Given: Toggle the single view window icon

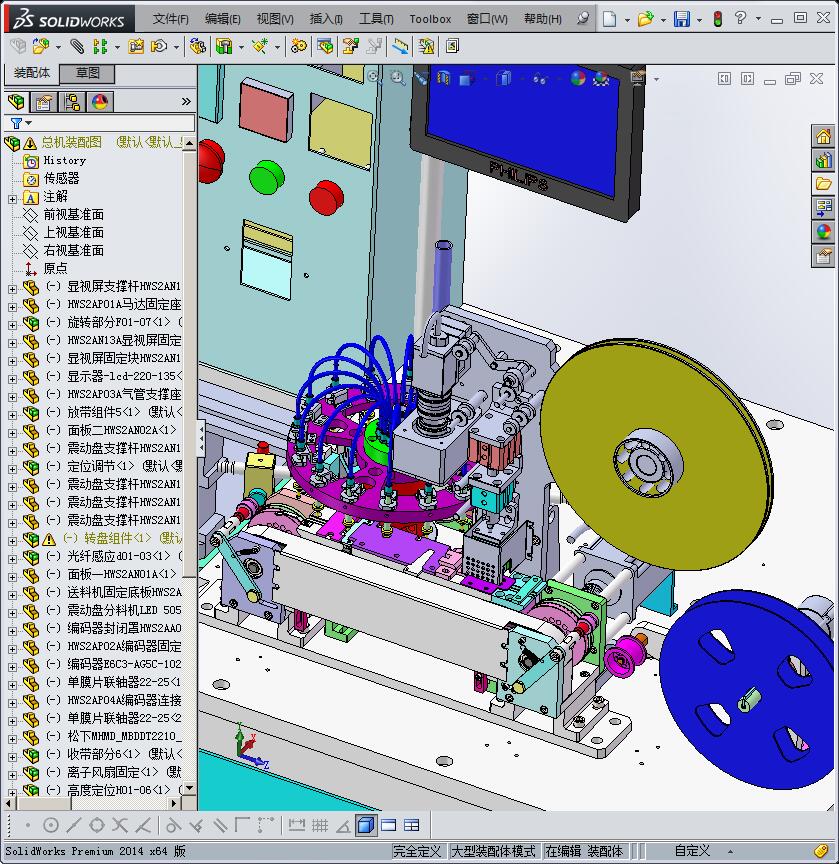Looking at the screenshot, I should pos(388,825).
